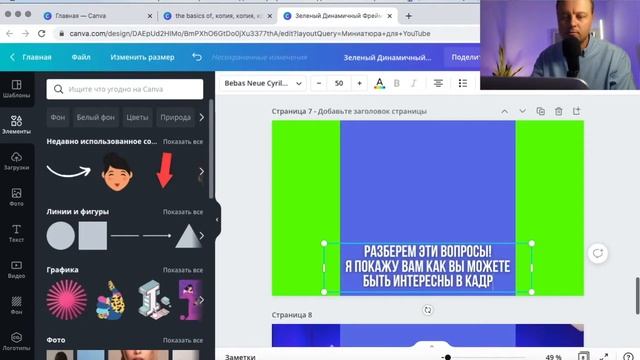The image size is (640, 360).
Task: Click the add comment button beside canvas
Action: click(x=598, y=253)
